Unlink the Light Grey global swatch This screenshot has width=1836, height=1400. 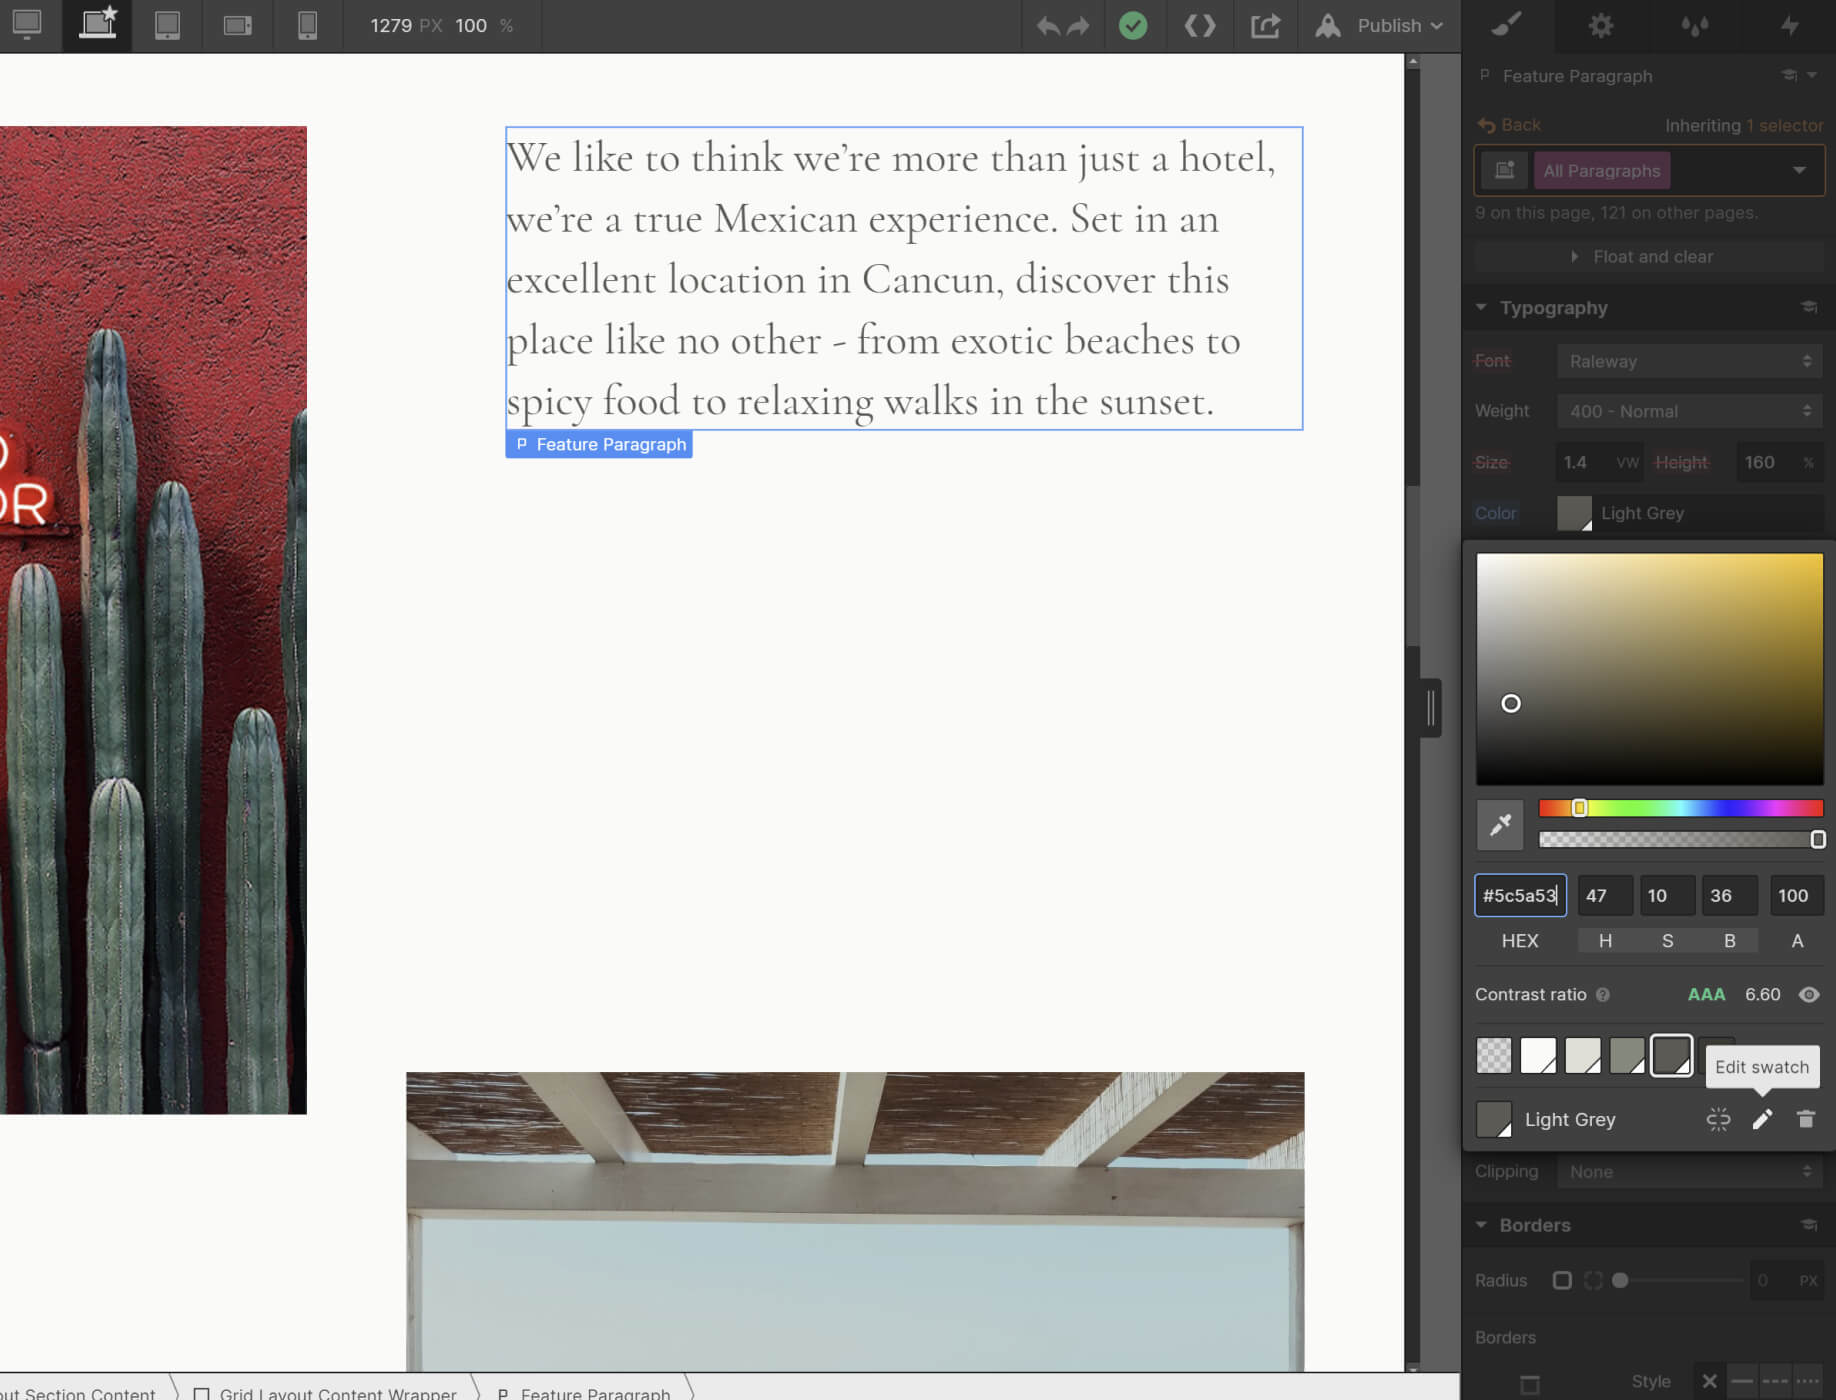pos(1718,1120)
